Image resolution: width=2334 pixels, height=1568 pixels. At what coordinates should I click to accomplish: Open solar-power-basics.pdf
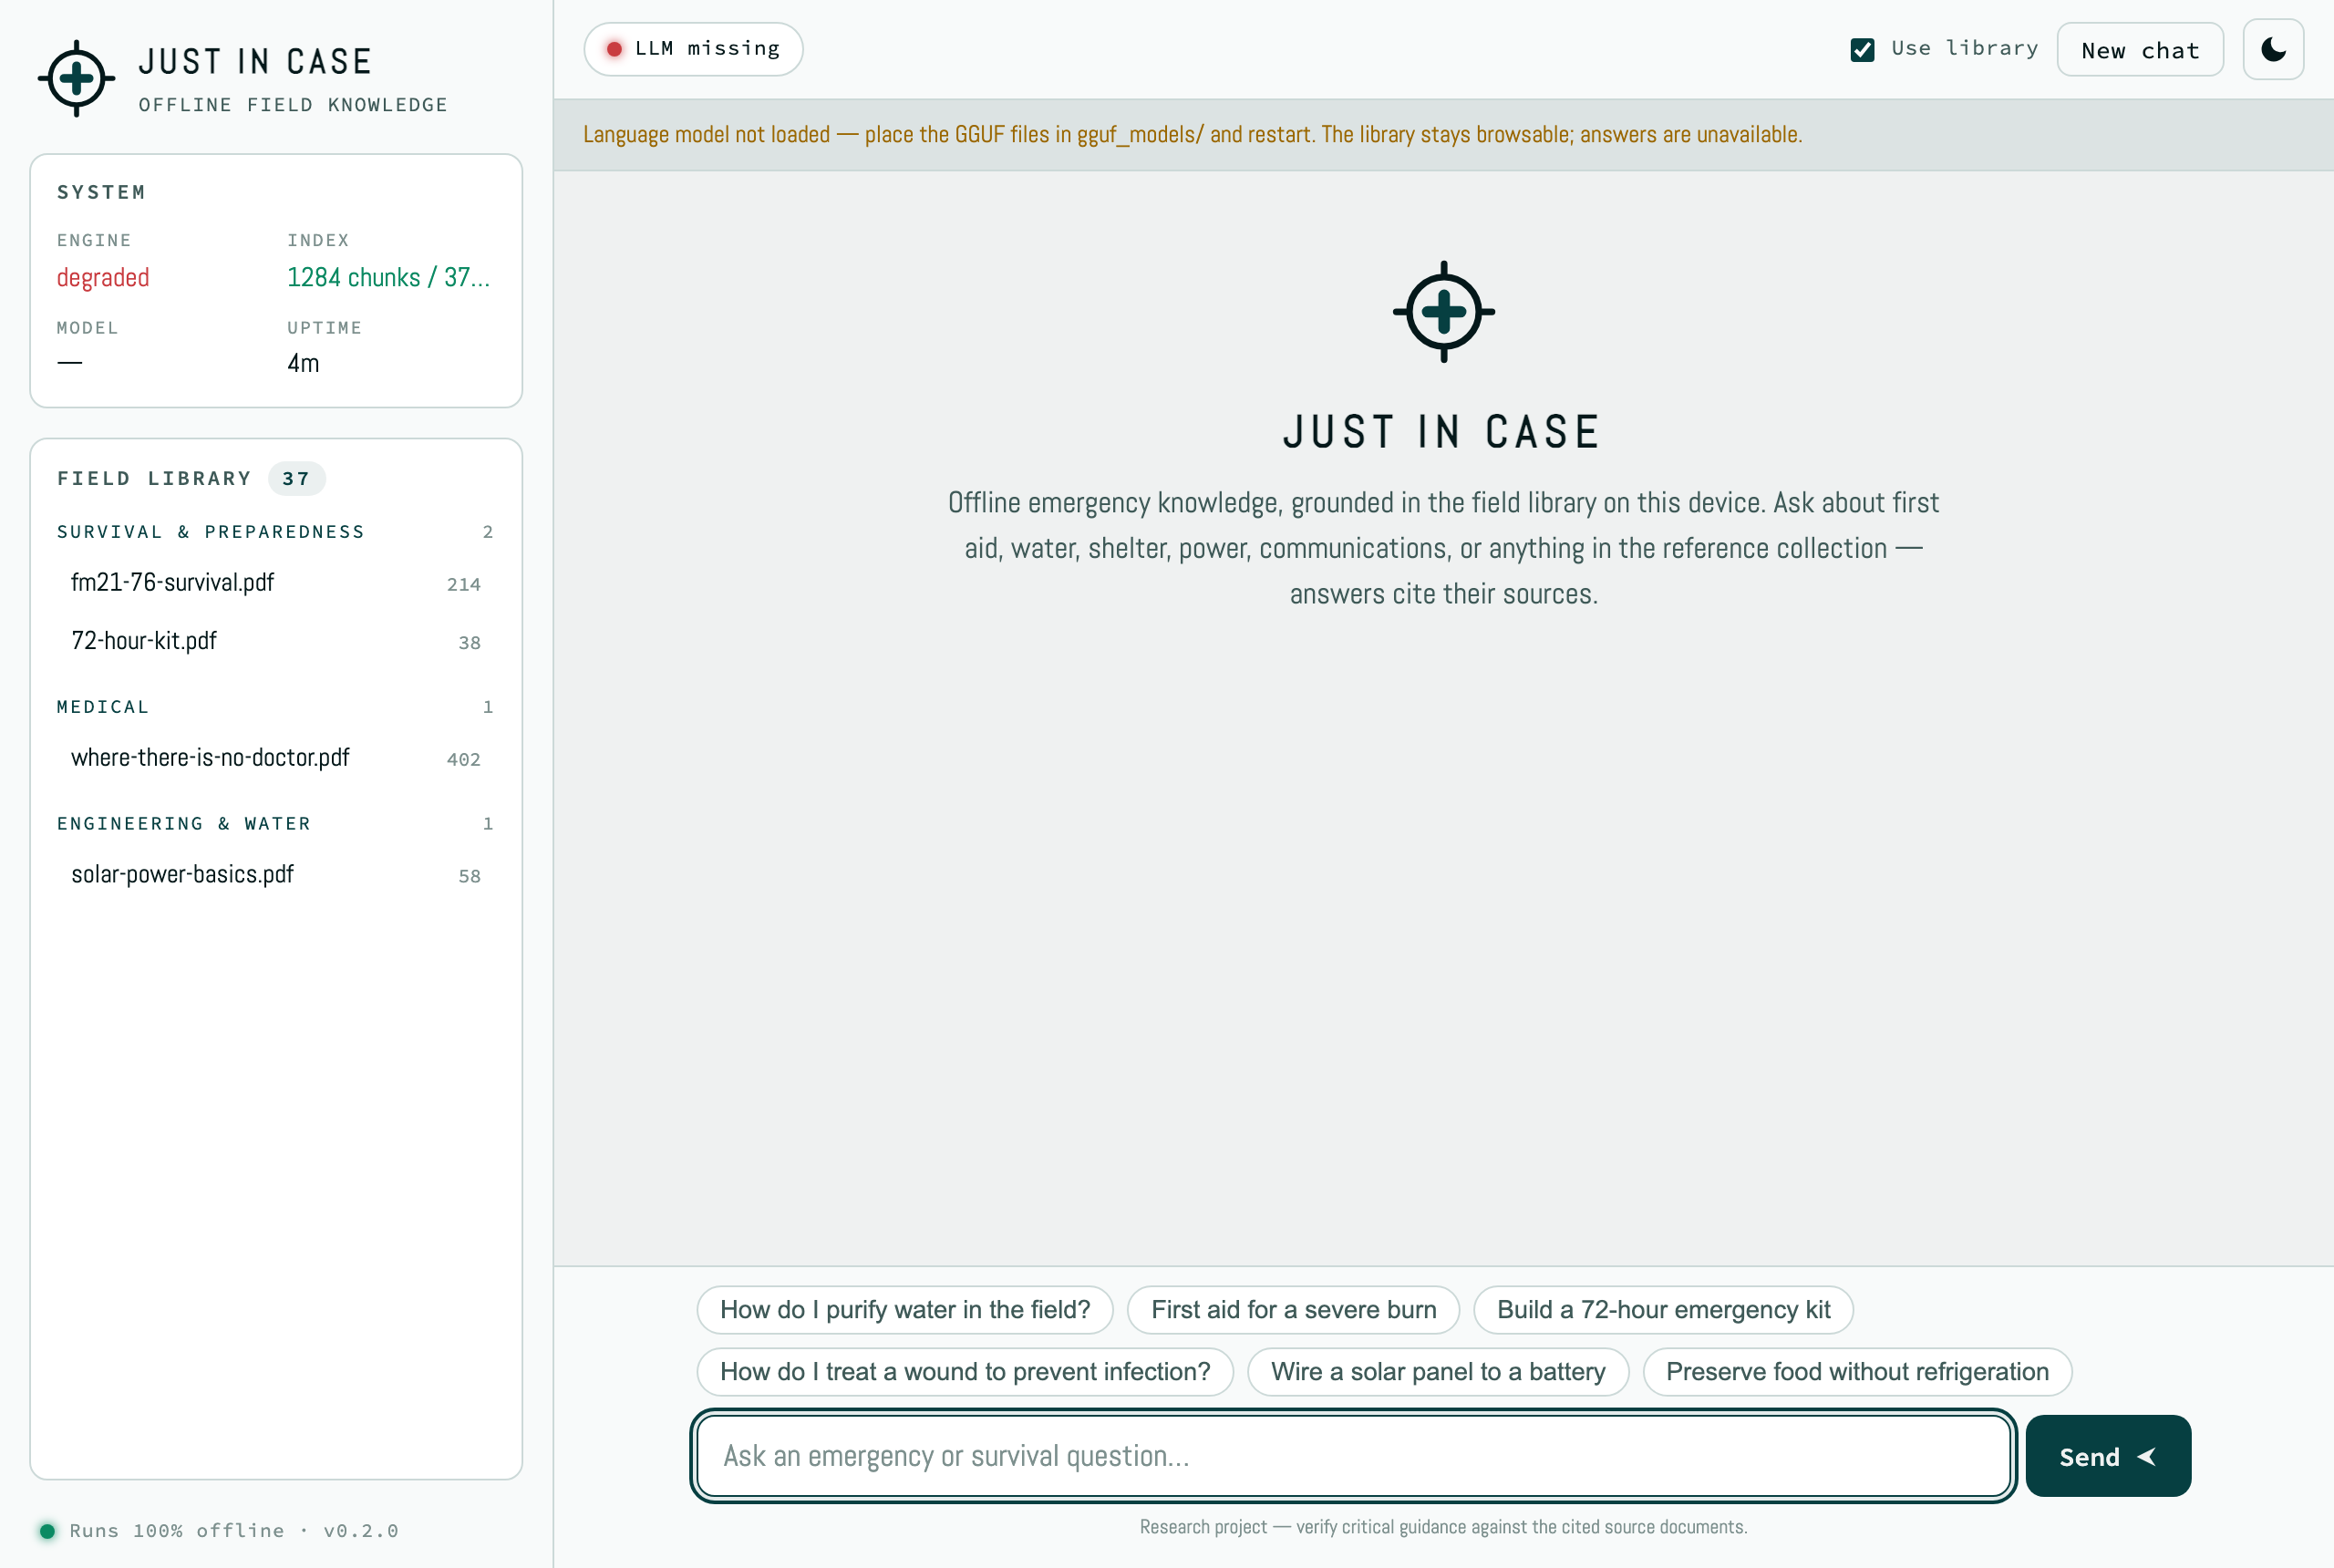click(x=275, y=875)
